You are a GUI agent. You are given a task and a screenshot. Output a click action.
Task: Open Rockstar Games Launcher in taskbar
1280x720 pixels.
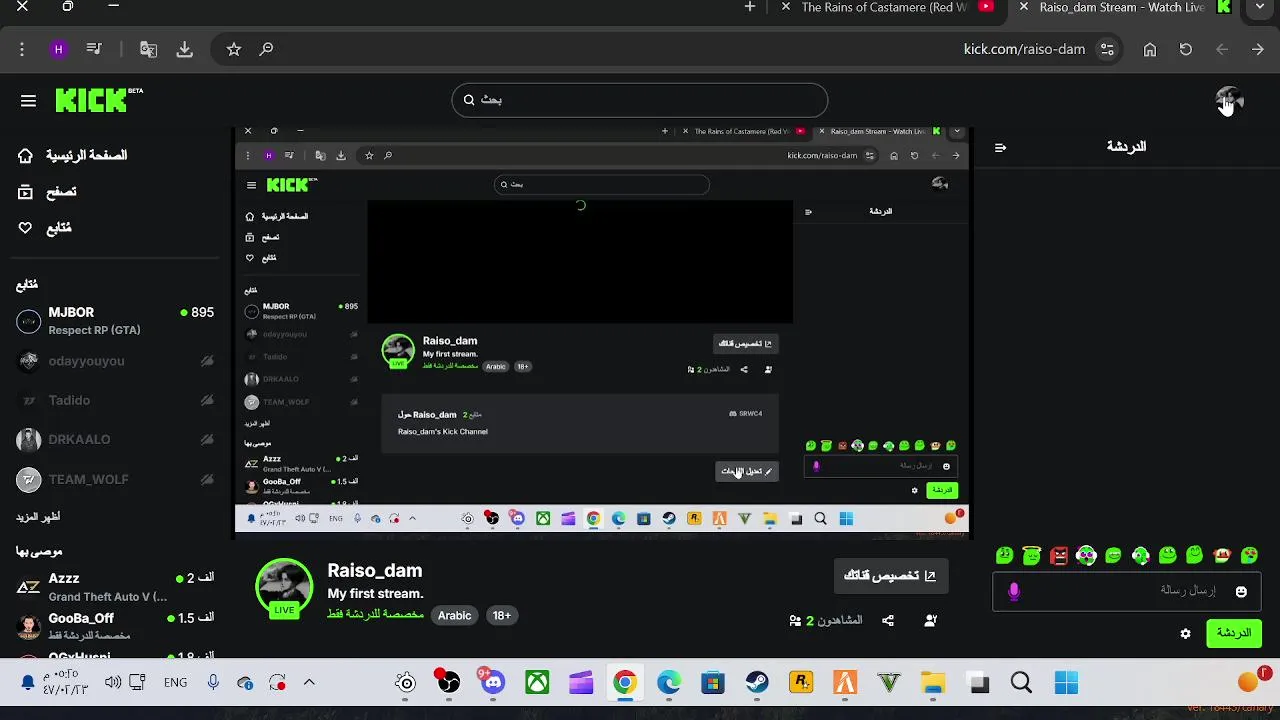[801, 683]
